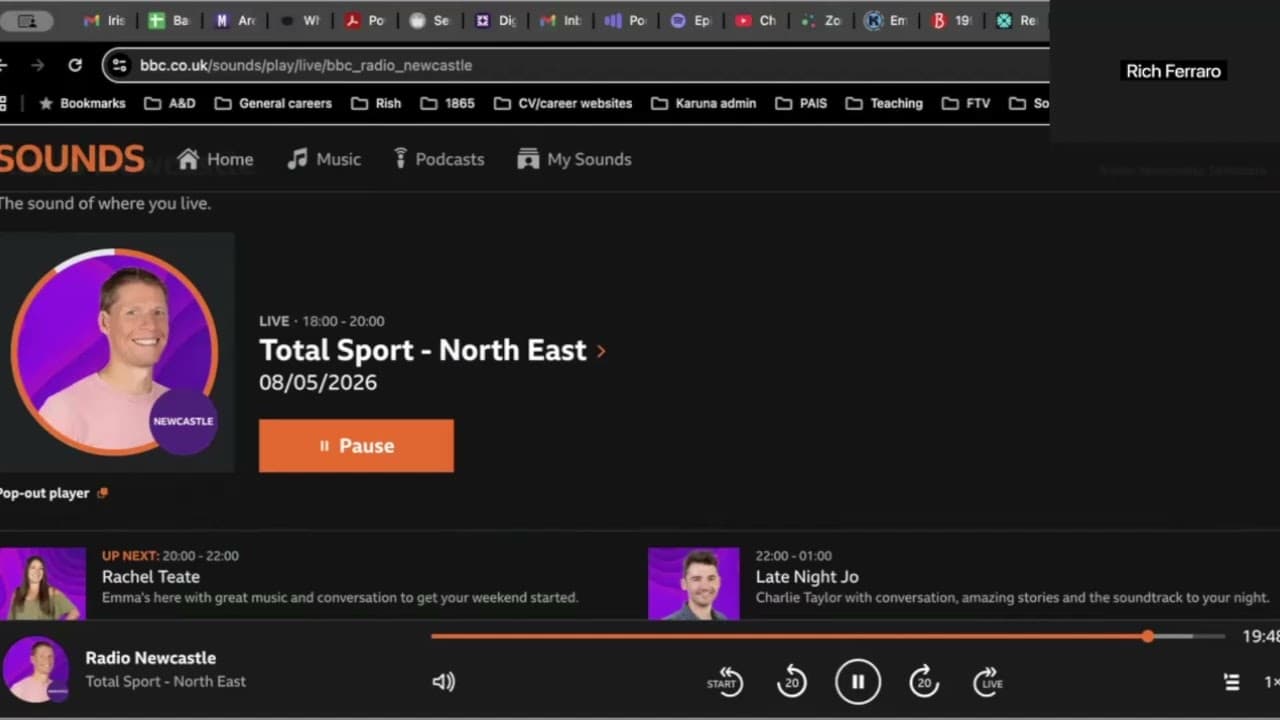Open the player queue list icon

[1232, 682]
